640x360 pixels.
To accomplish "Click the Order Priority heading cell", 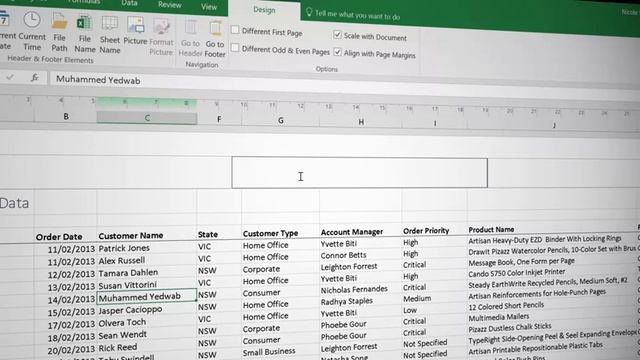I will pos(426,231).
